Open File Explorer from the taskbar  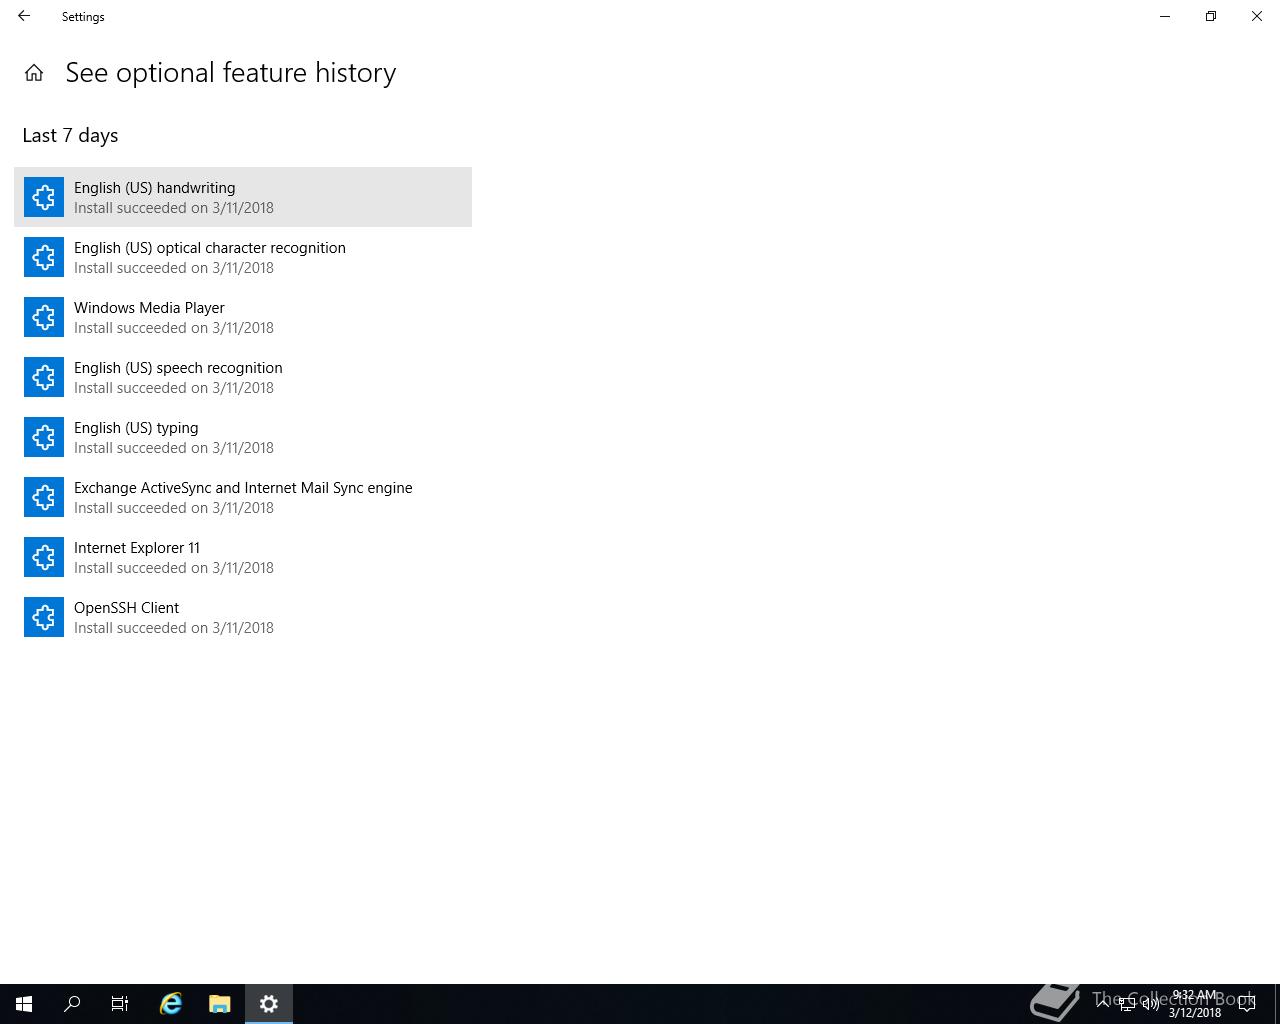220,1004
